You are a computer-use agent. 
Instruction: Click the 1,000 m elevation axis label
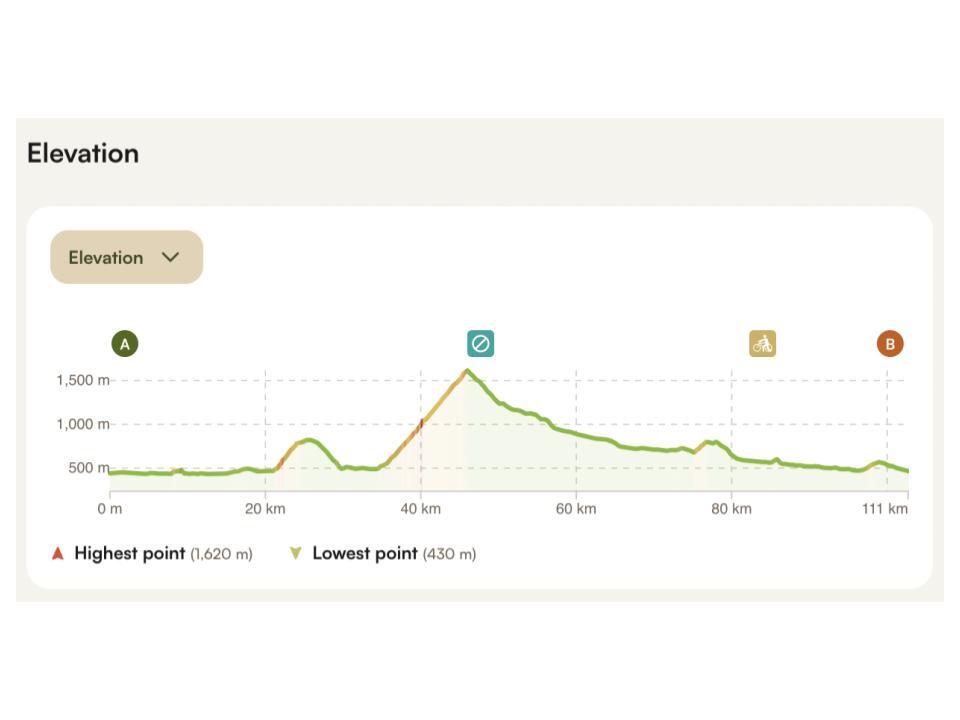pos(83,424)
